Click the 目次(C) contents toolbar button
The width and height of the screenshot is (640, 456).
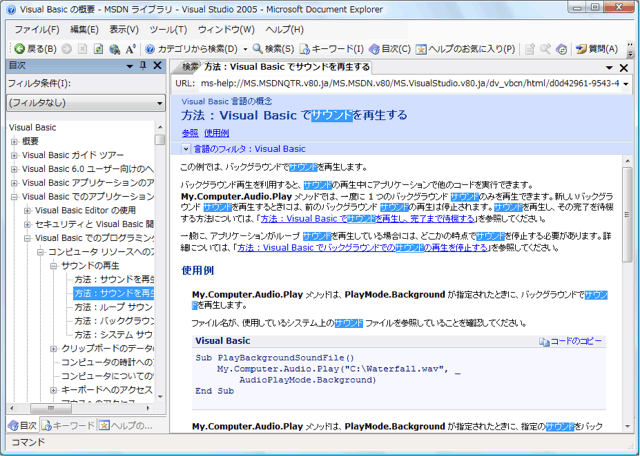point(390,49)
